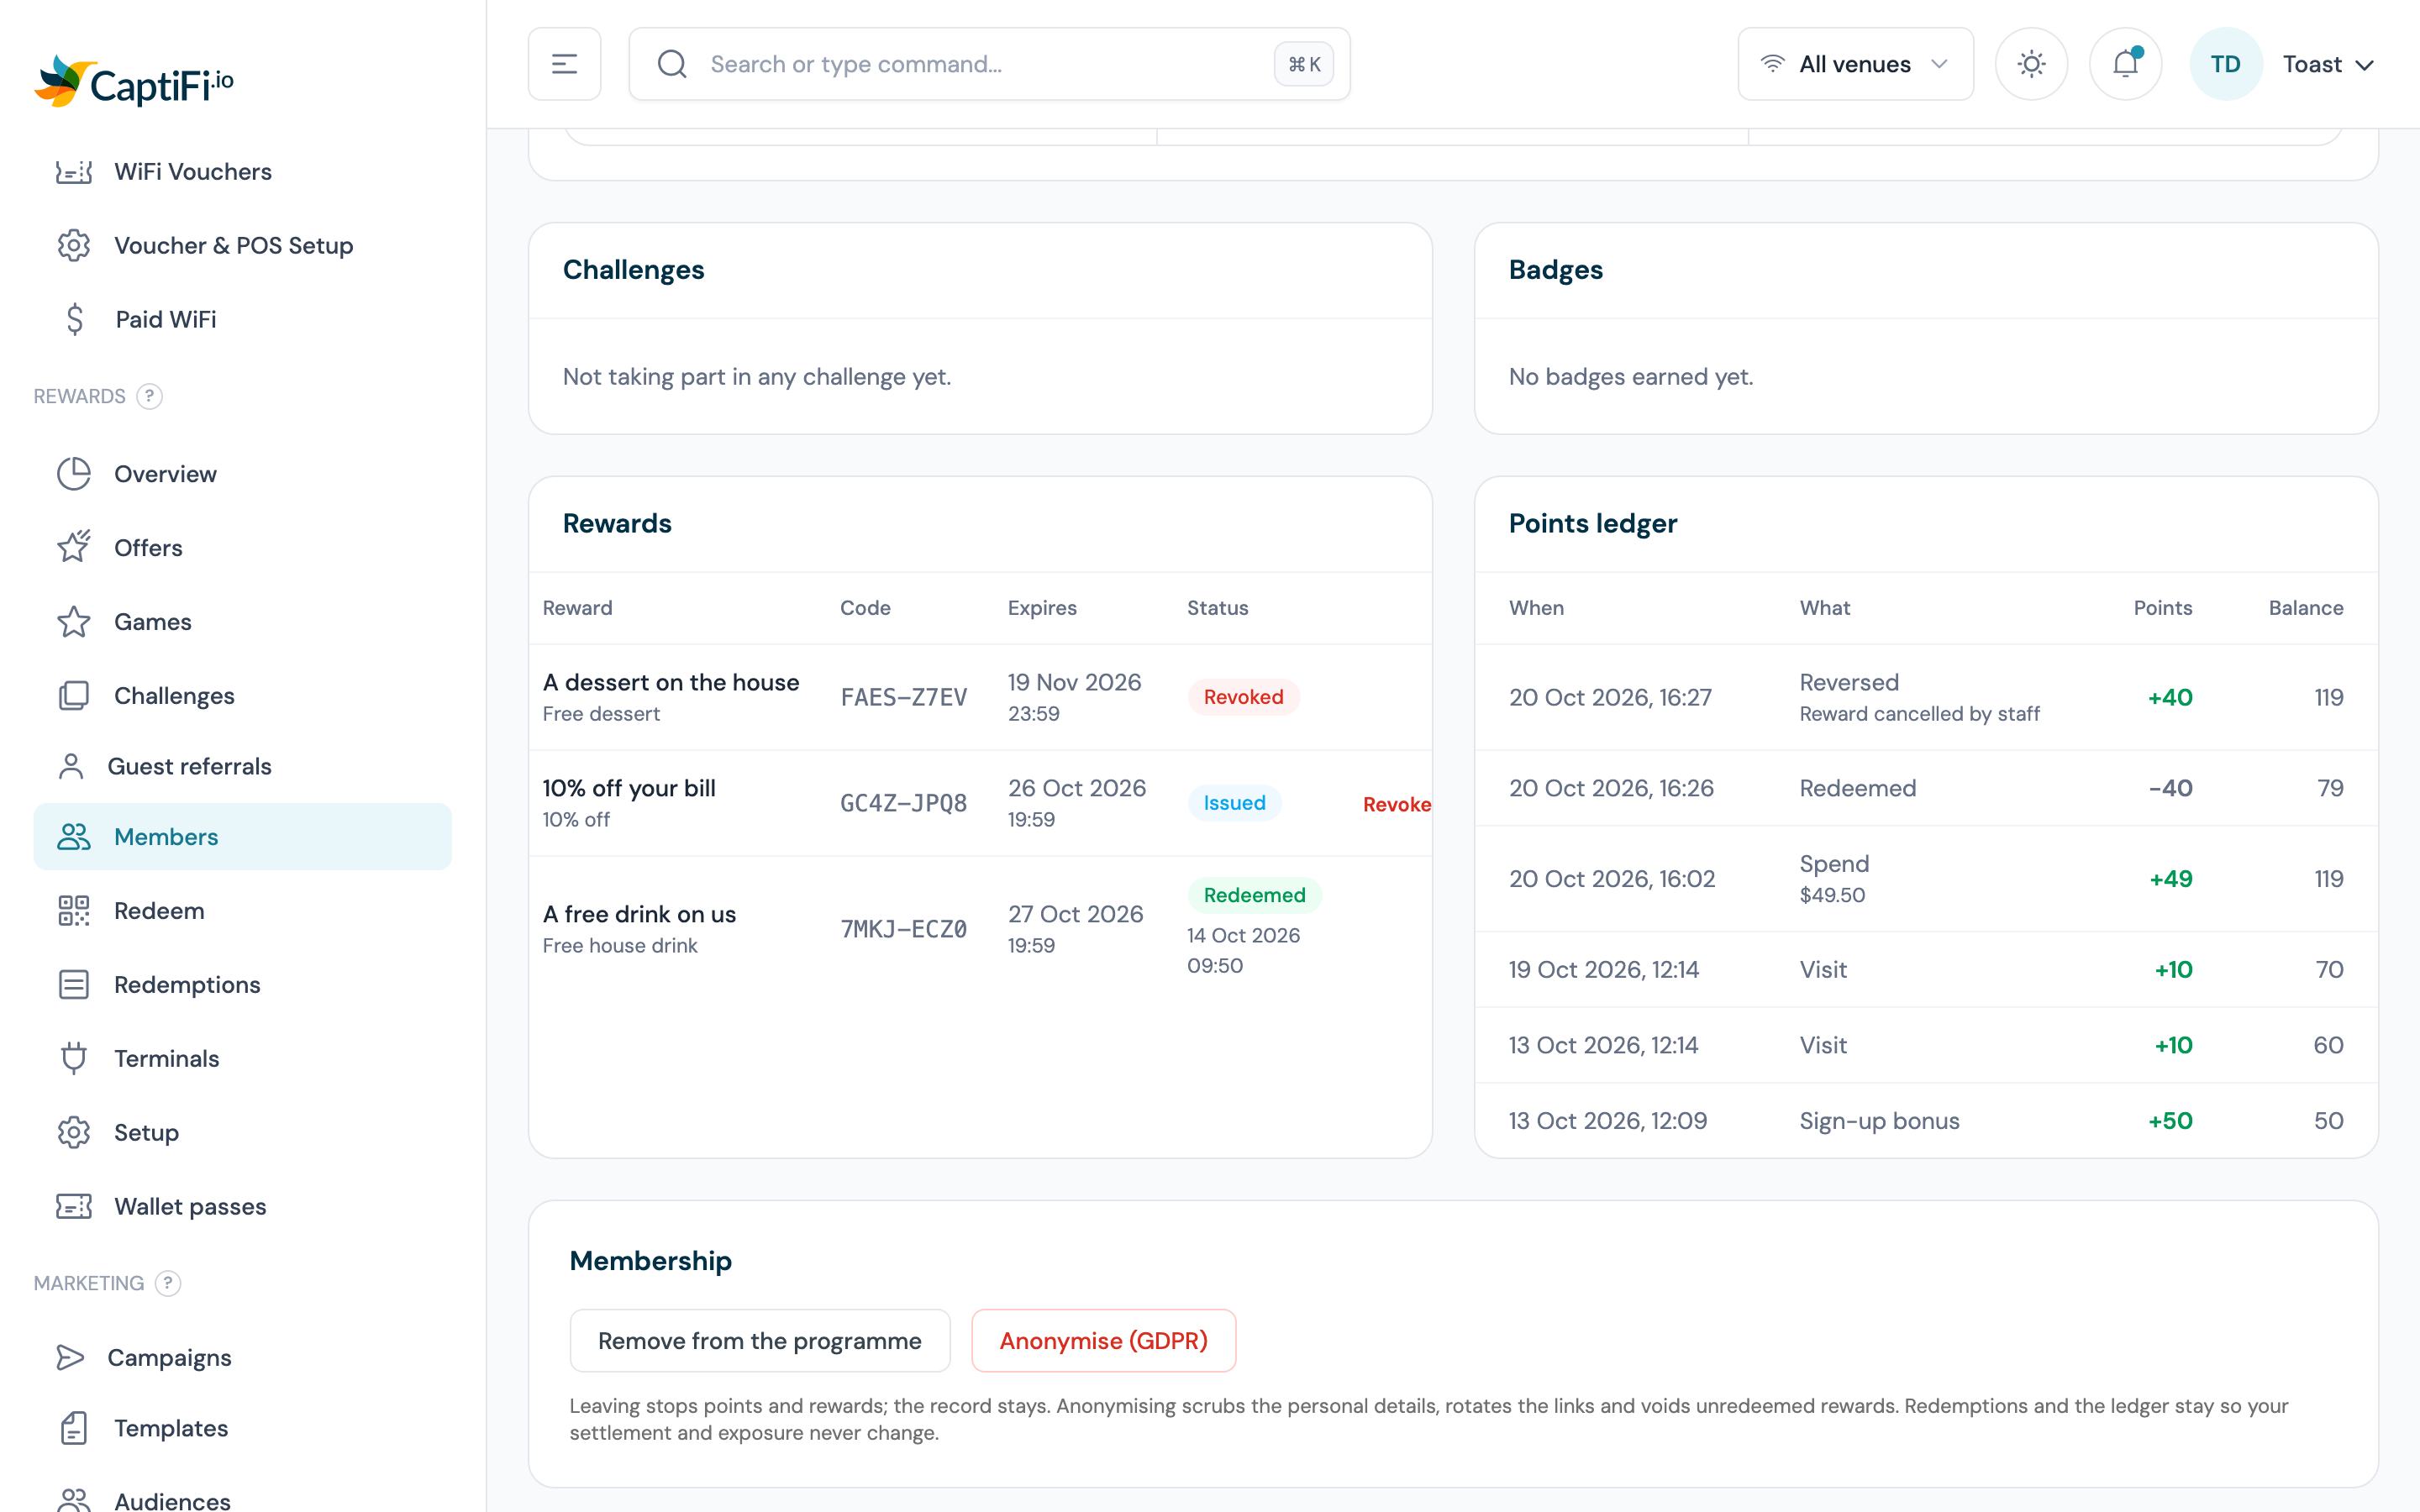Click the Challenges stacked cards icon
The width and height of the screenshot is (2420, 1512).
click(74, 696)
